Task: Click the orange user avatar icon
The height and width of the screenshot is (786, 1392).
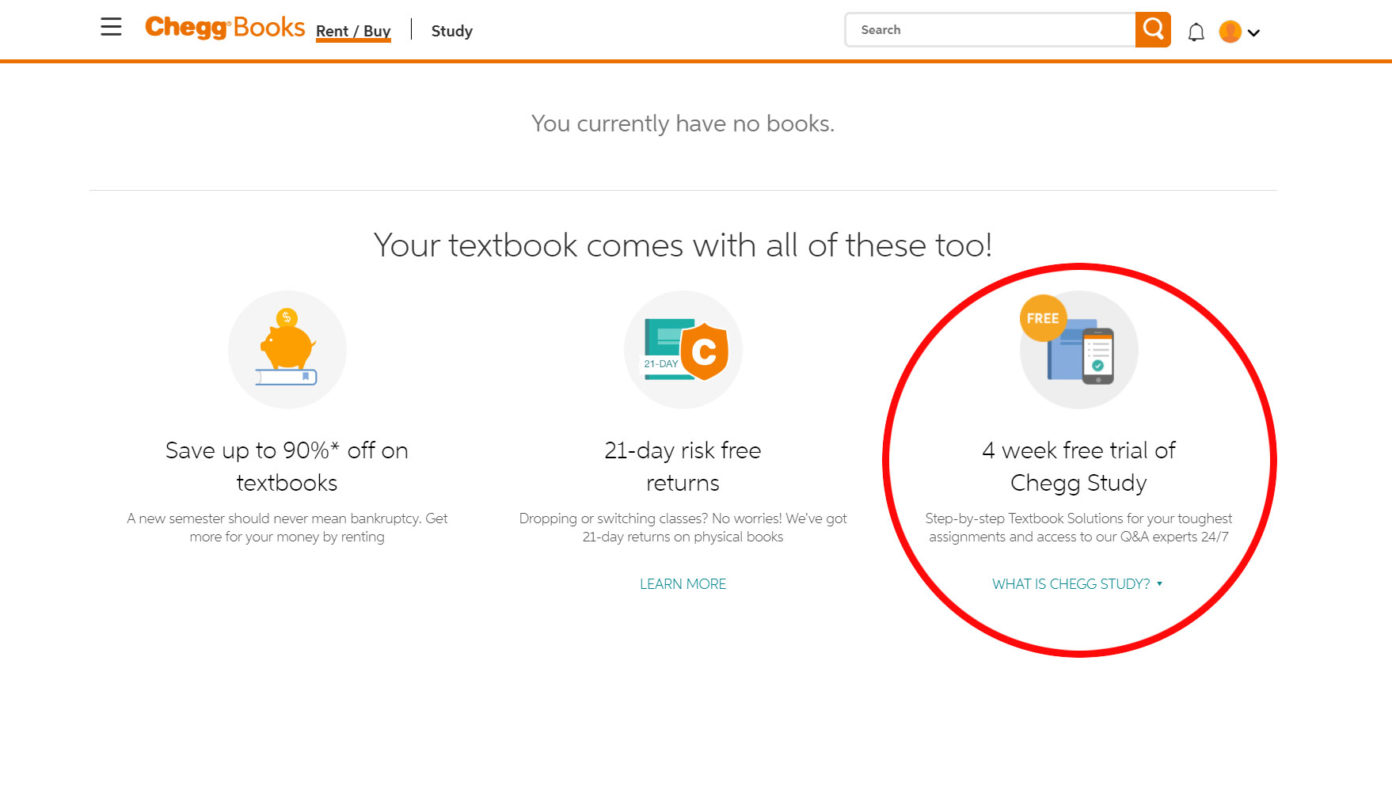Action: coord(1230,32)
